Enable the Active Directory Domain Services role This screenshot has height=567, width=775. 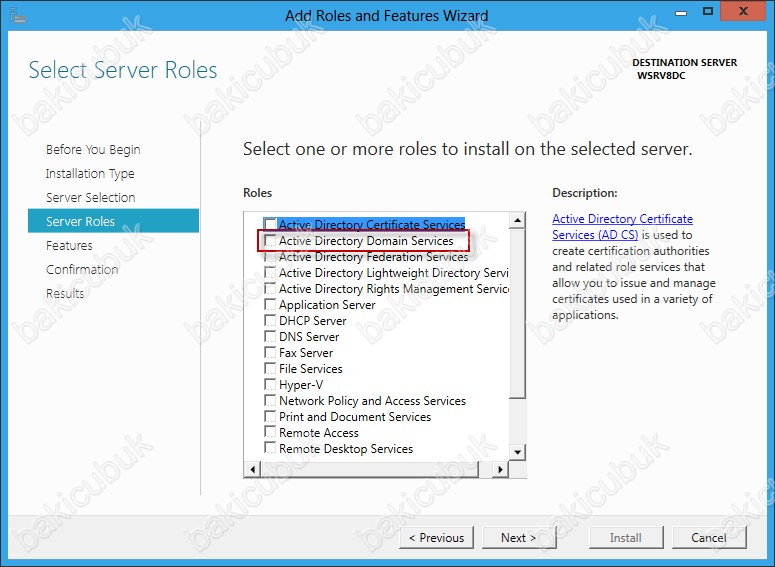pyautogui.click(x=270, y=241)
